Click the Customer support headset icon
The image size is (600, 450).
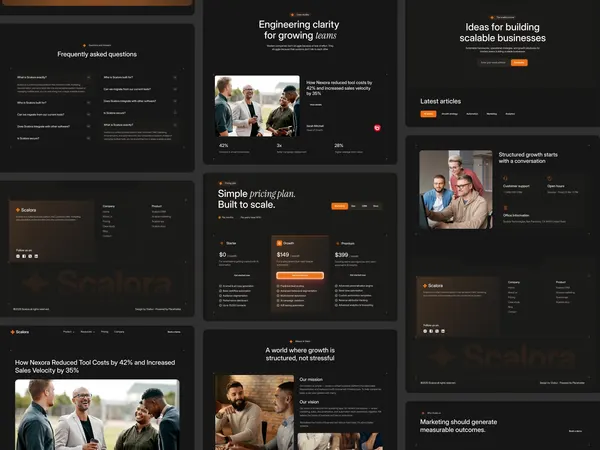pos(505,178)
